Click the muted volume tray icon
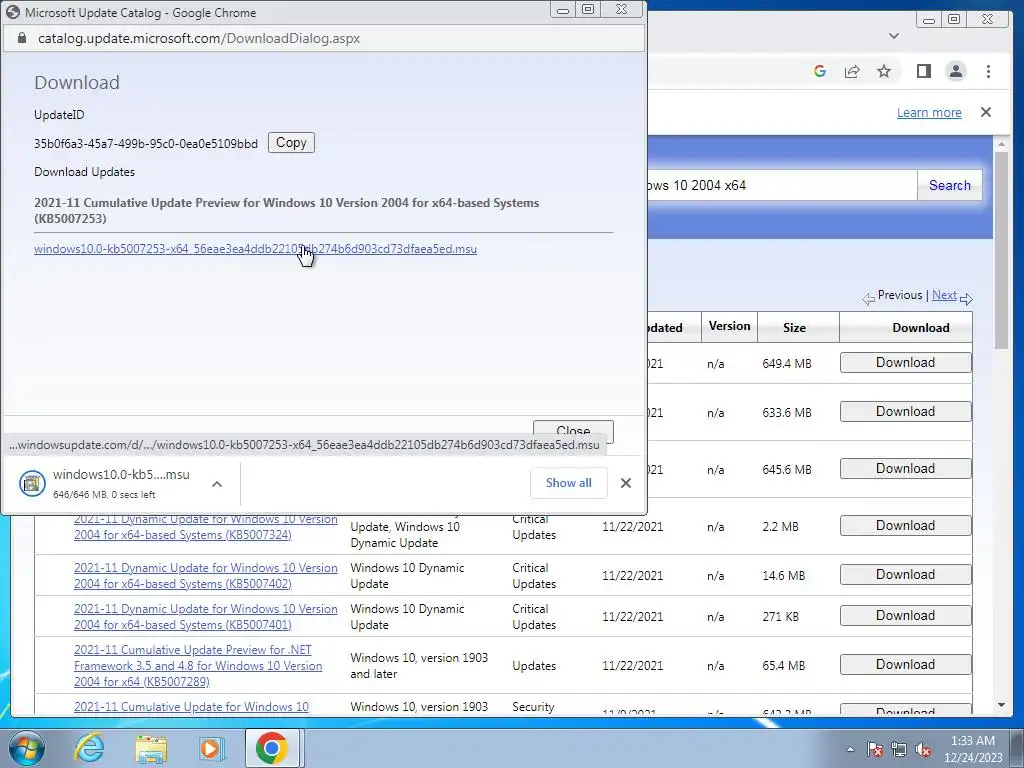This screenshot has height=768, width=1024. [923, 749]
